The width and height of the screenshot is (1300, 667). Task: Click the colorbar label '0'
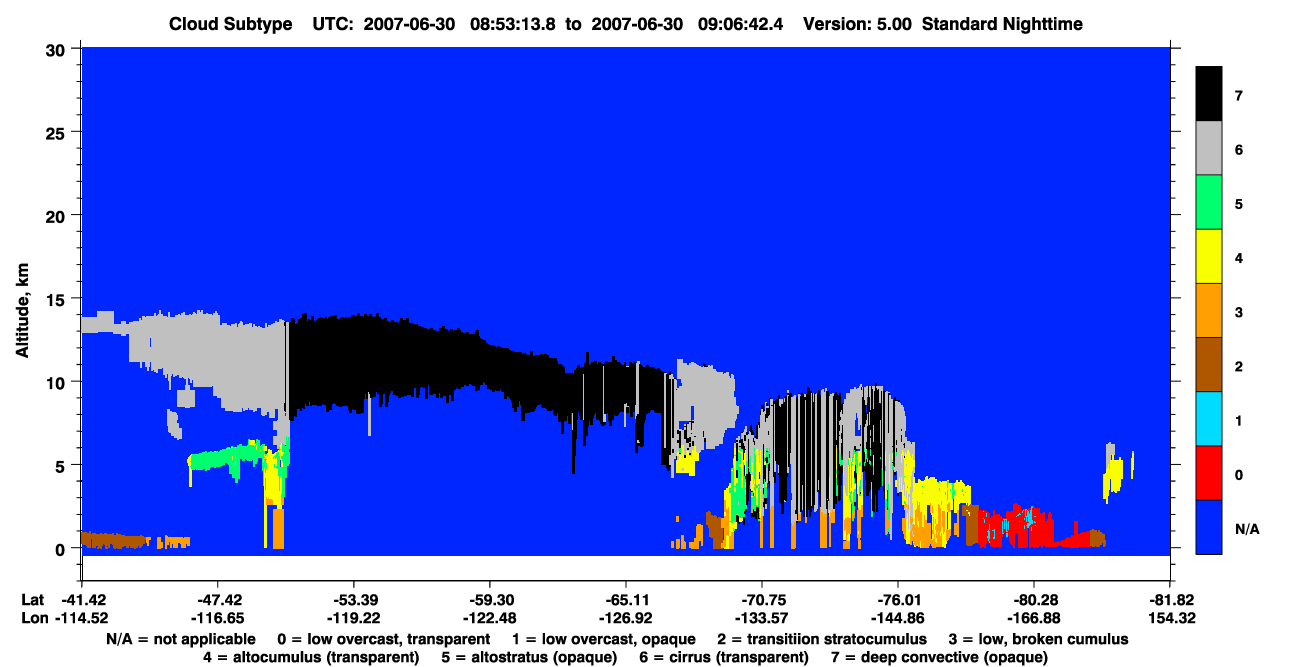click(x=1238, y=474)
